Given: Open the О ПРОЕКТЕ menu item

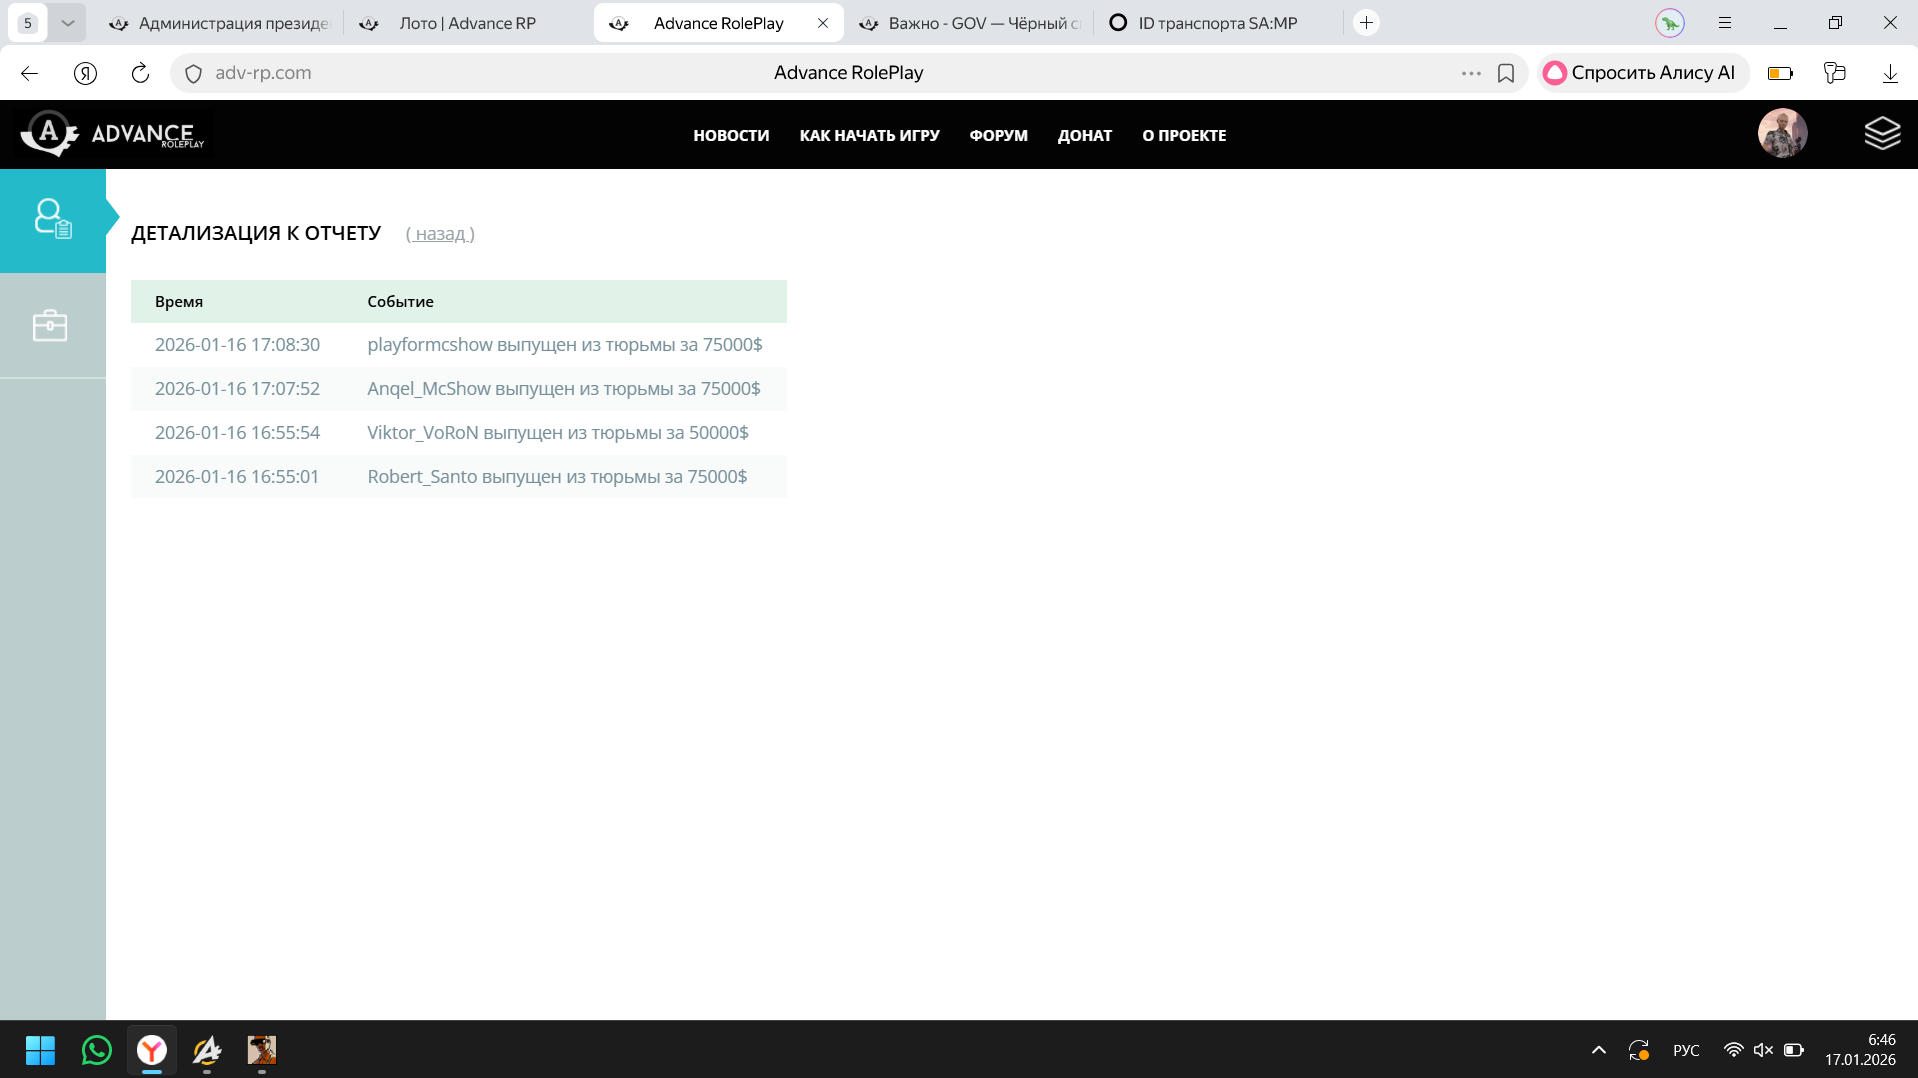Looking at the screenshot, I should point(1184,135).
